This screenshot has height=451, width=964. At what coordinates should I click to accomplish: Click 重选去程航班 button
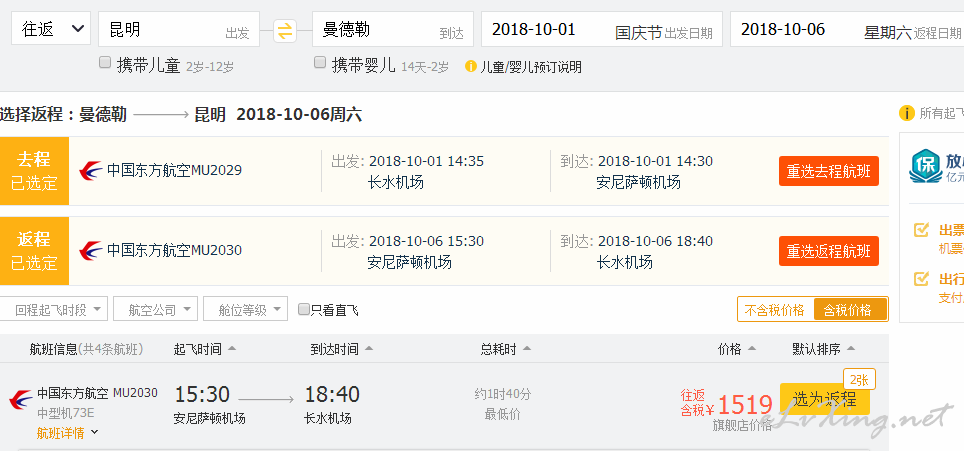coord(829,171)
